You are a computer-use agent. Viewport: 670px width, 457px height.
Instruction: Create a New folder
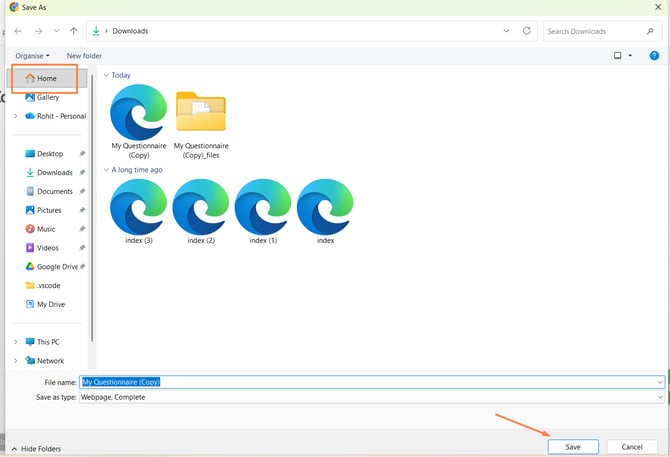(x=84, y=56)
